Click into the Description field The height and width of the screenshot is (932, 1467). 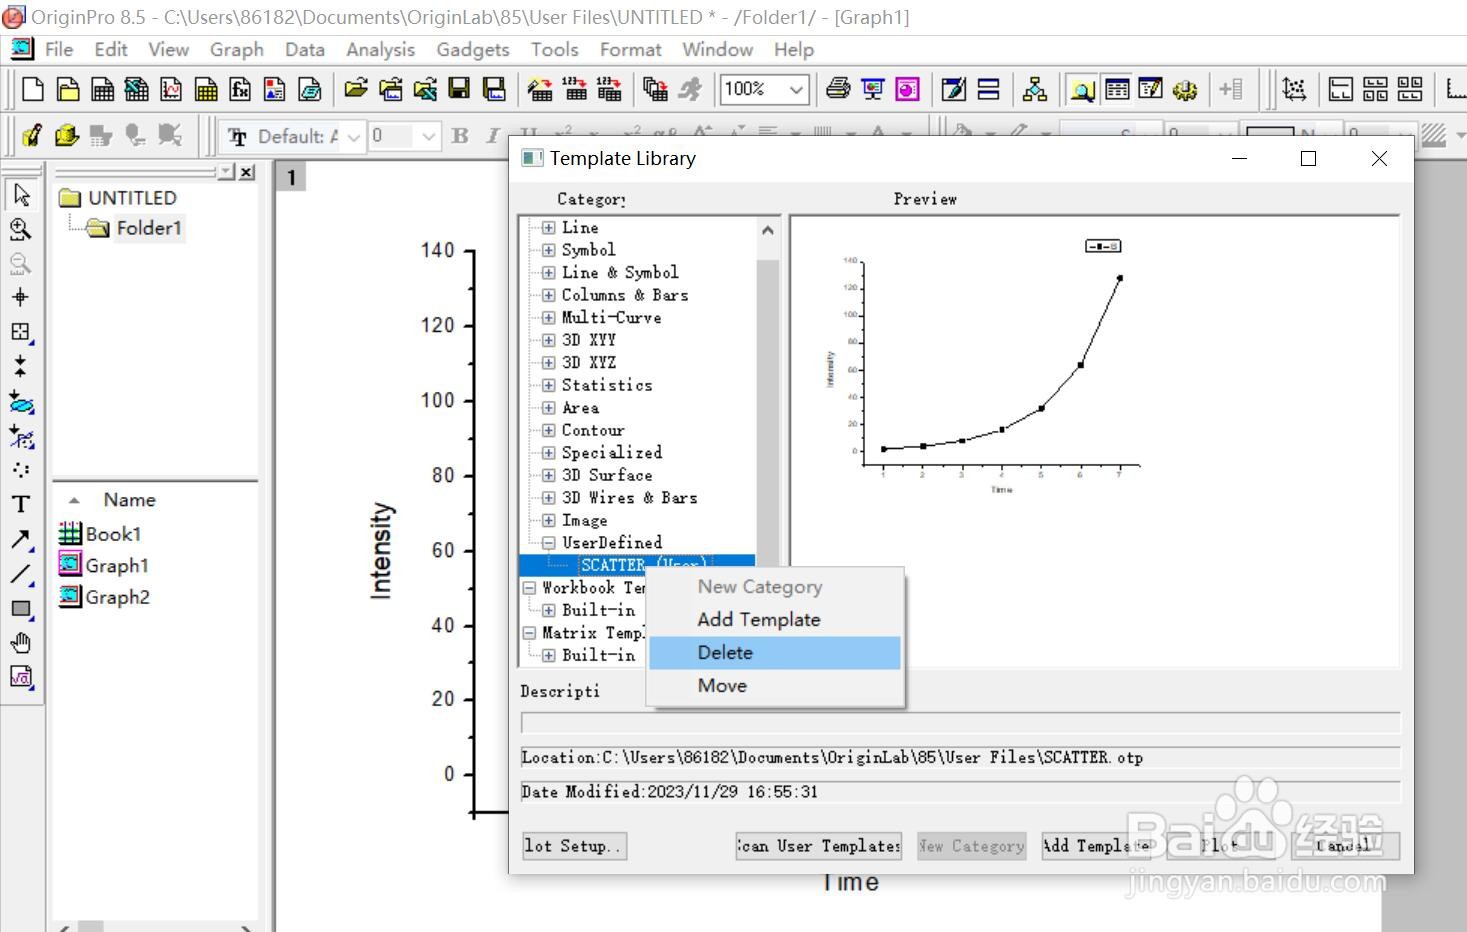point(960,723)
